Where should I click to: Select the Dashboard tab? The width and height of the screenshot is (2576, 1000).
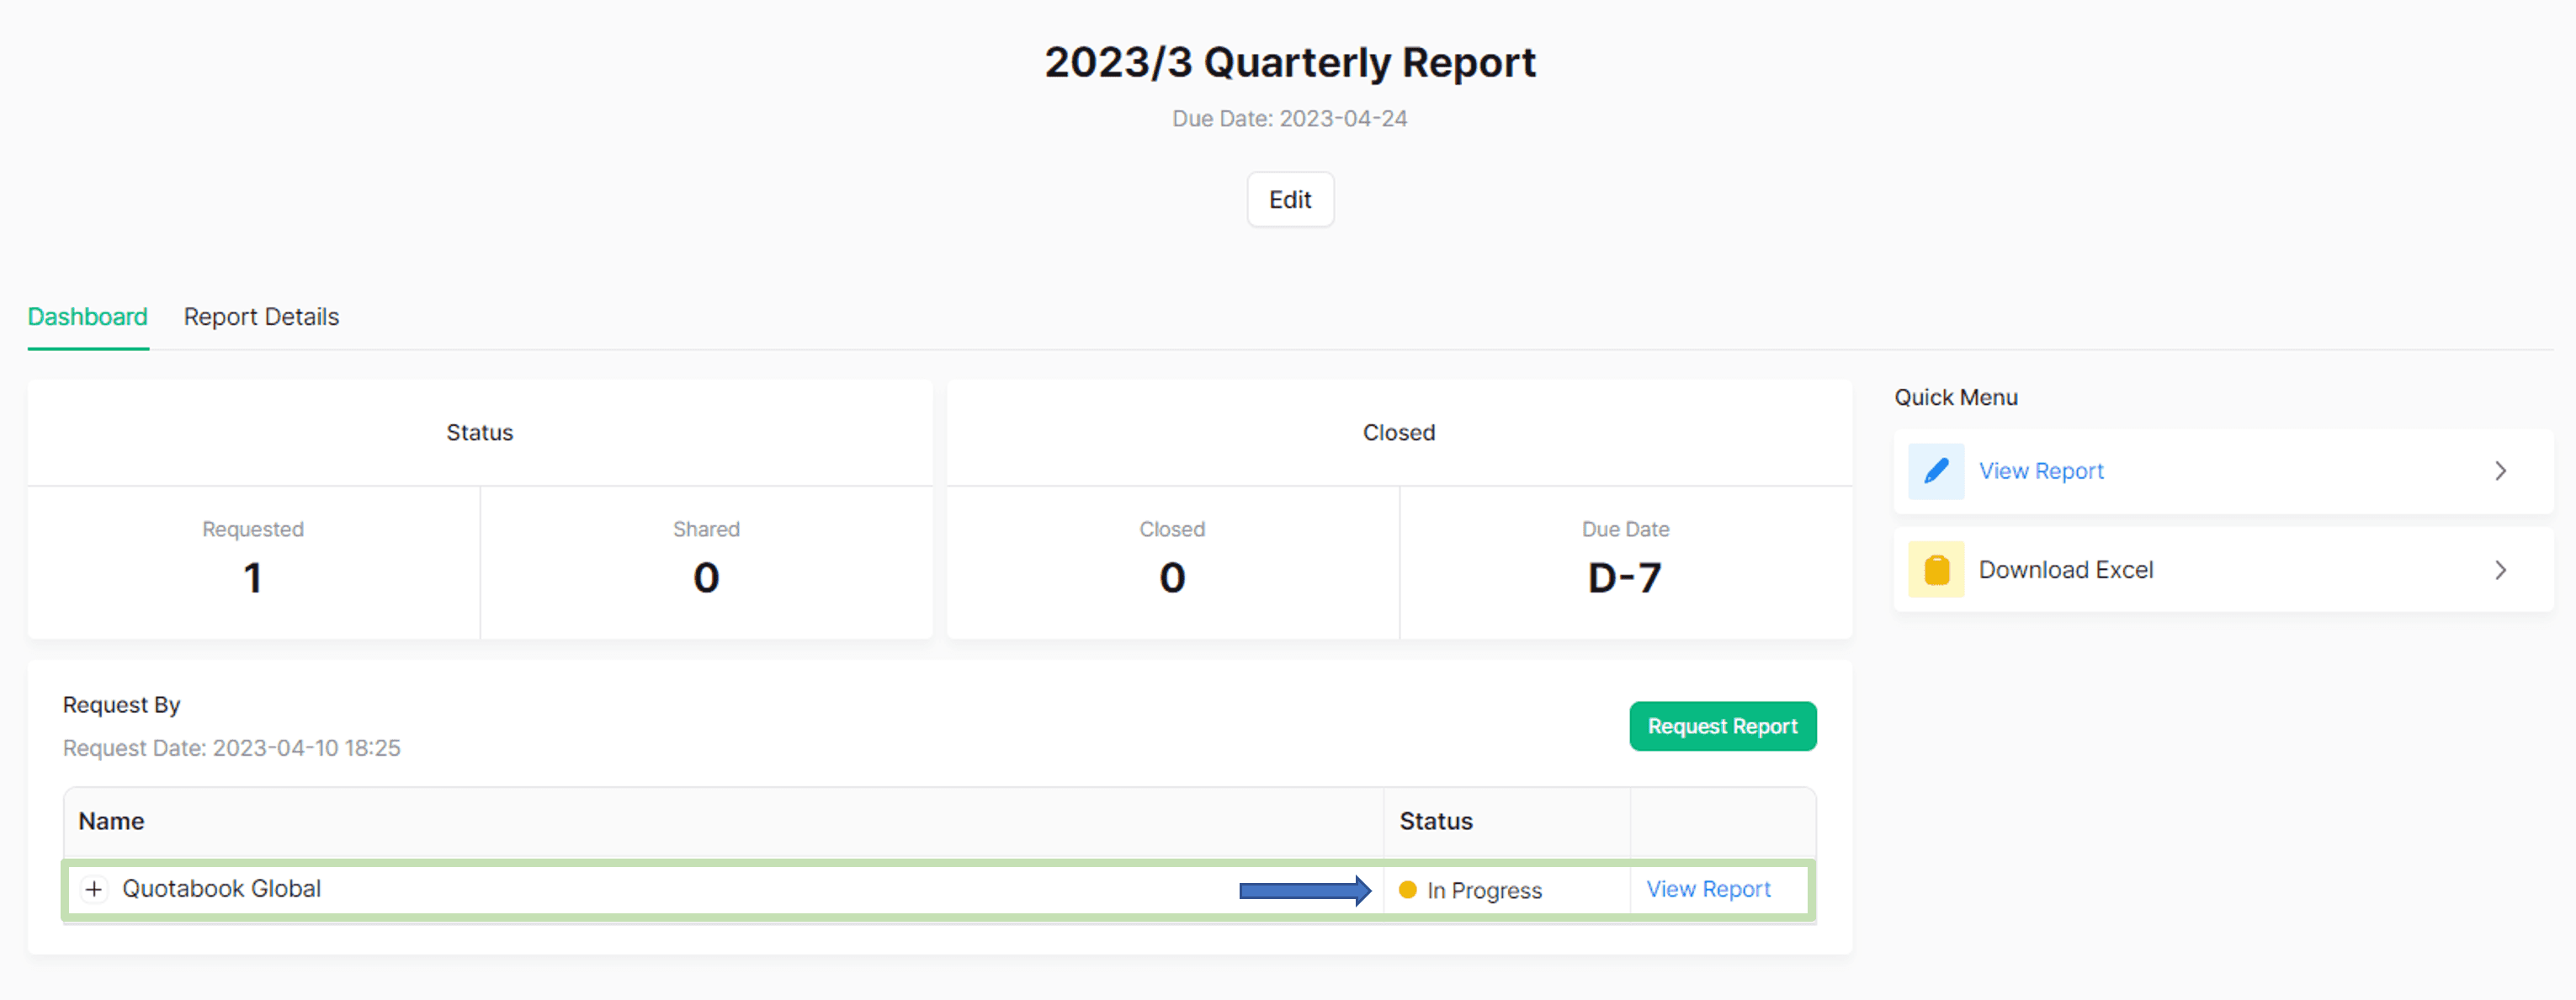87,317
